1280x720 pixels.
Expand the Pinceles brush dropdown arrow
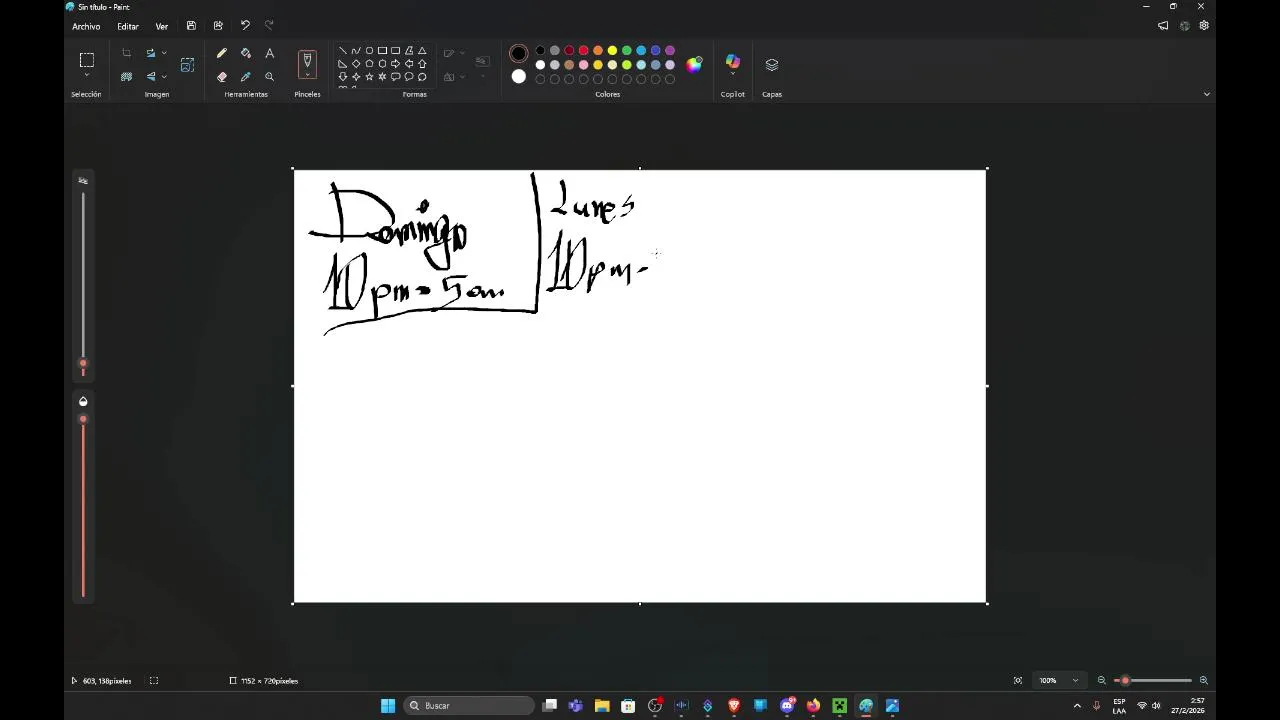click(307, 77)
